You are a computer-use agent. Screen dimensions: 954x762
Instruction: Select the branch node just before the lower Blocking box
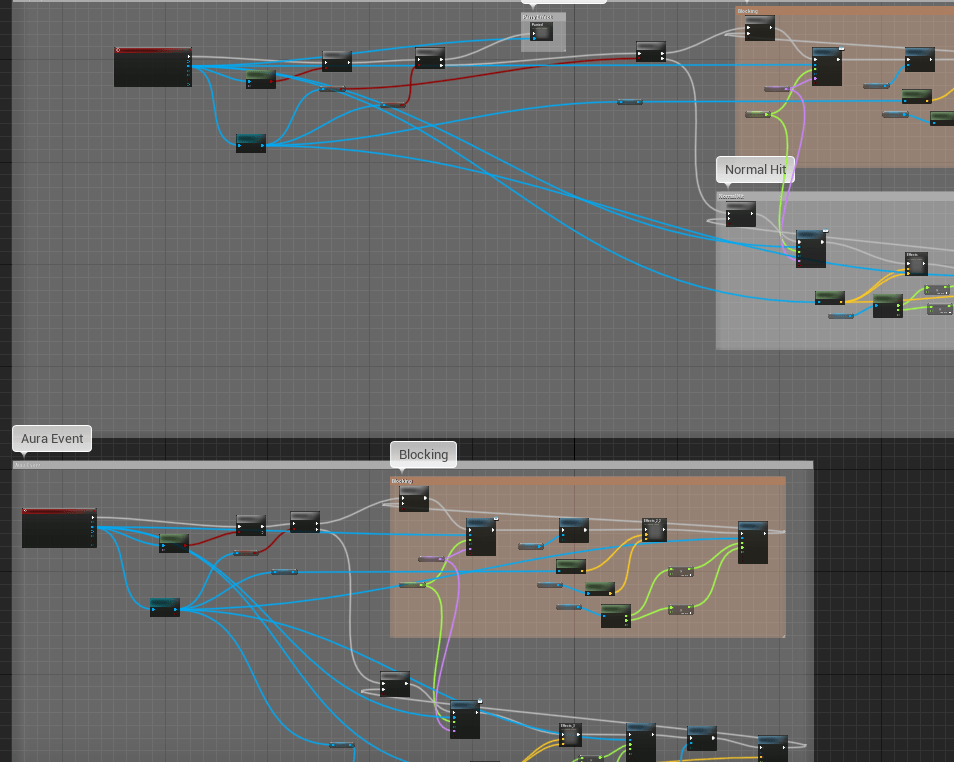[x=305, y=522]
